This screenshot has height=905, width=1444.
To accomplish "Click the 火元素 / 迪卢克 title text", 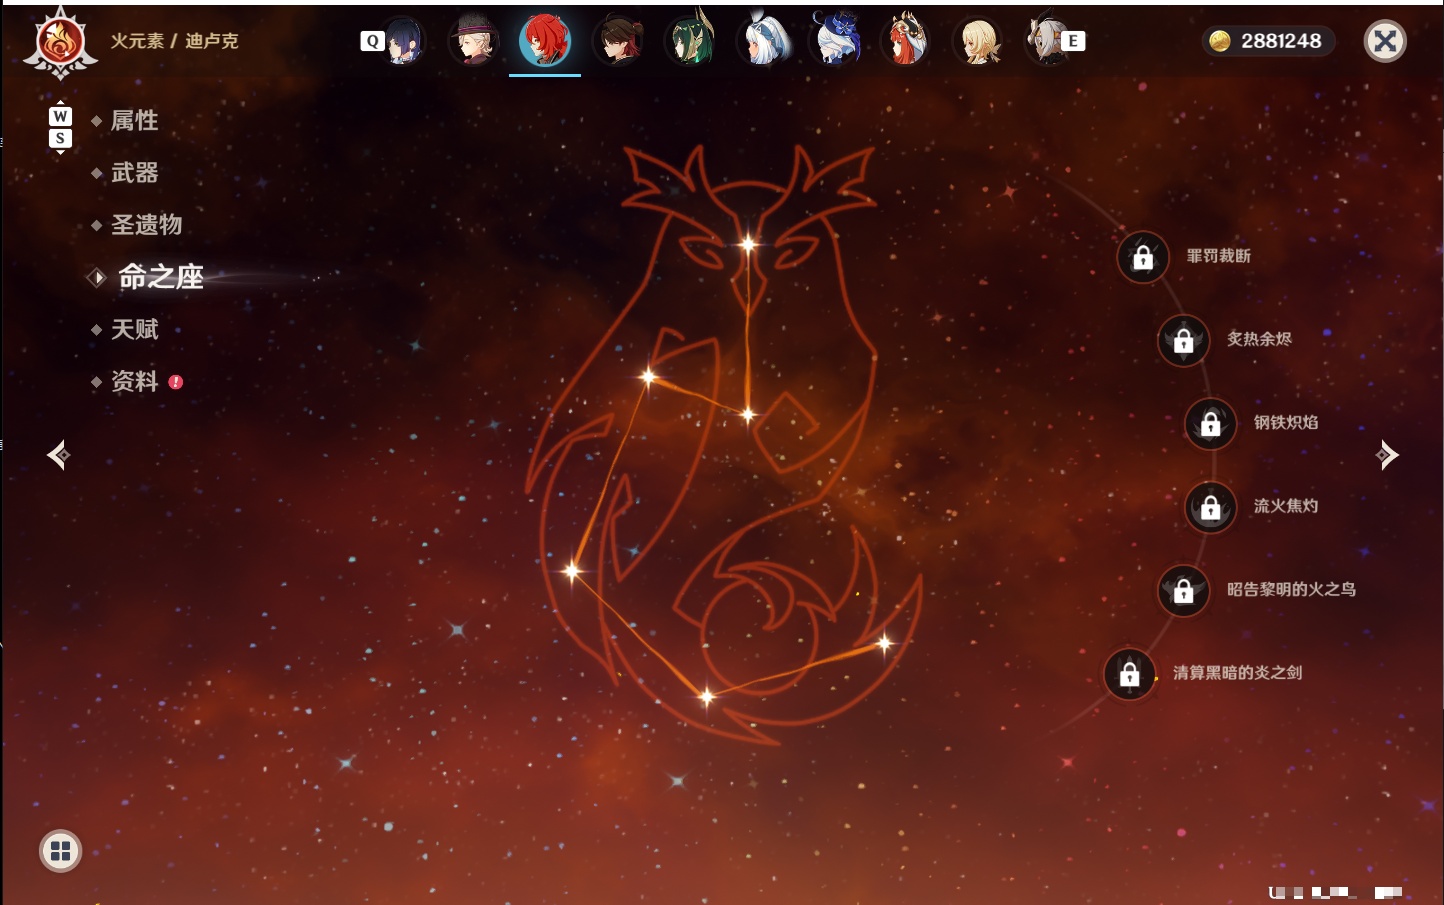I will [174, 41].
